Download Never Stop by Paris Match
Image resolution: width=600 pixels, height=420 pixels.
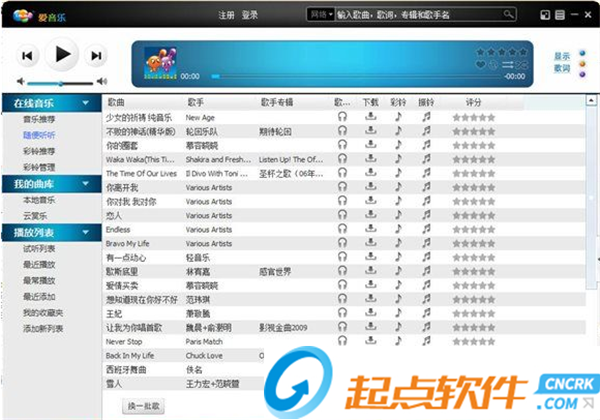[x=370, y=340]
